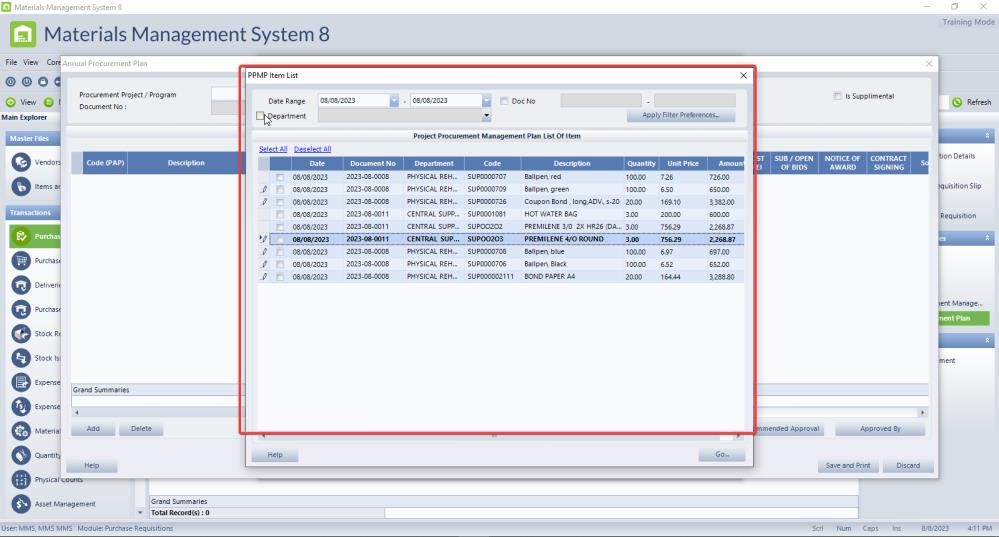This screenshot has width=999, height=537.
Task: Open the Asset Management module icon
Action: point(20,504)
